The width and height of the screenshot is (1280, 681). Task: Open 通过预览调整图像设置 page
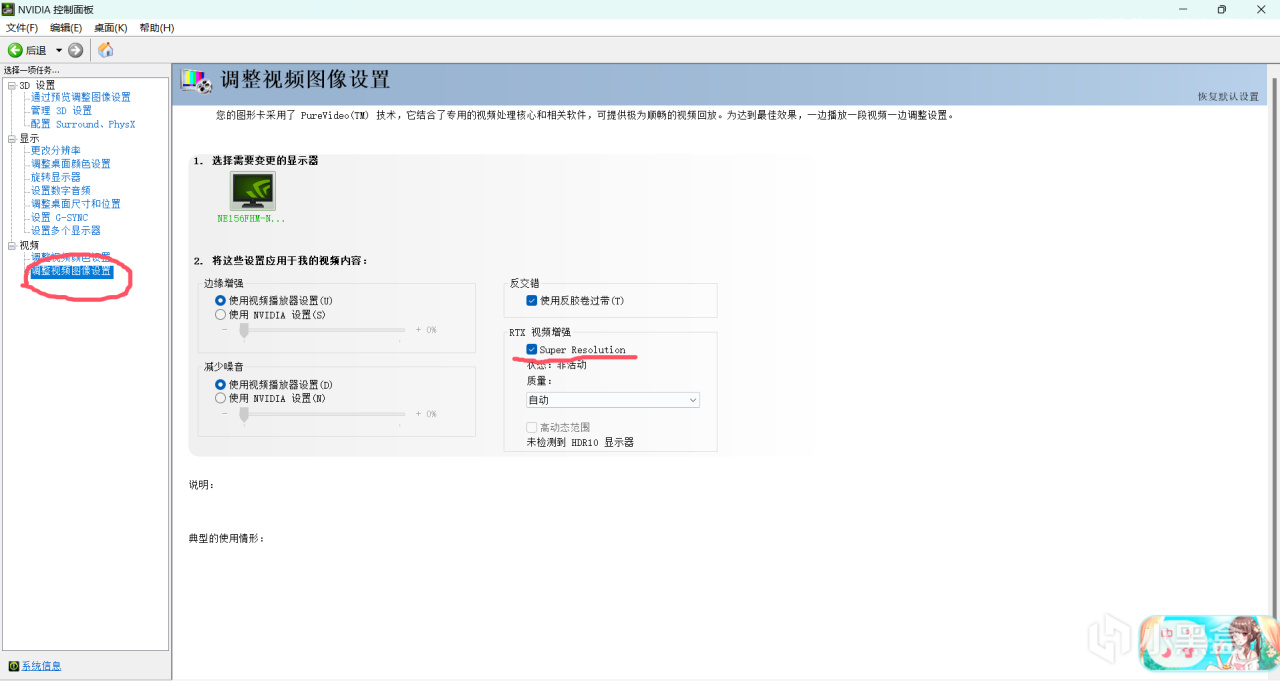(80, 97)
